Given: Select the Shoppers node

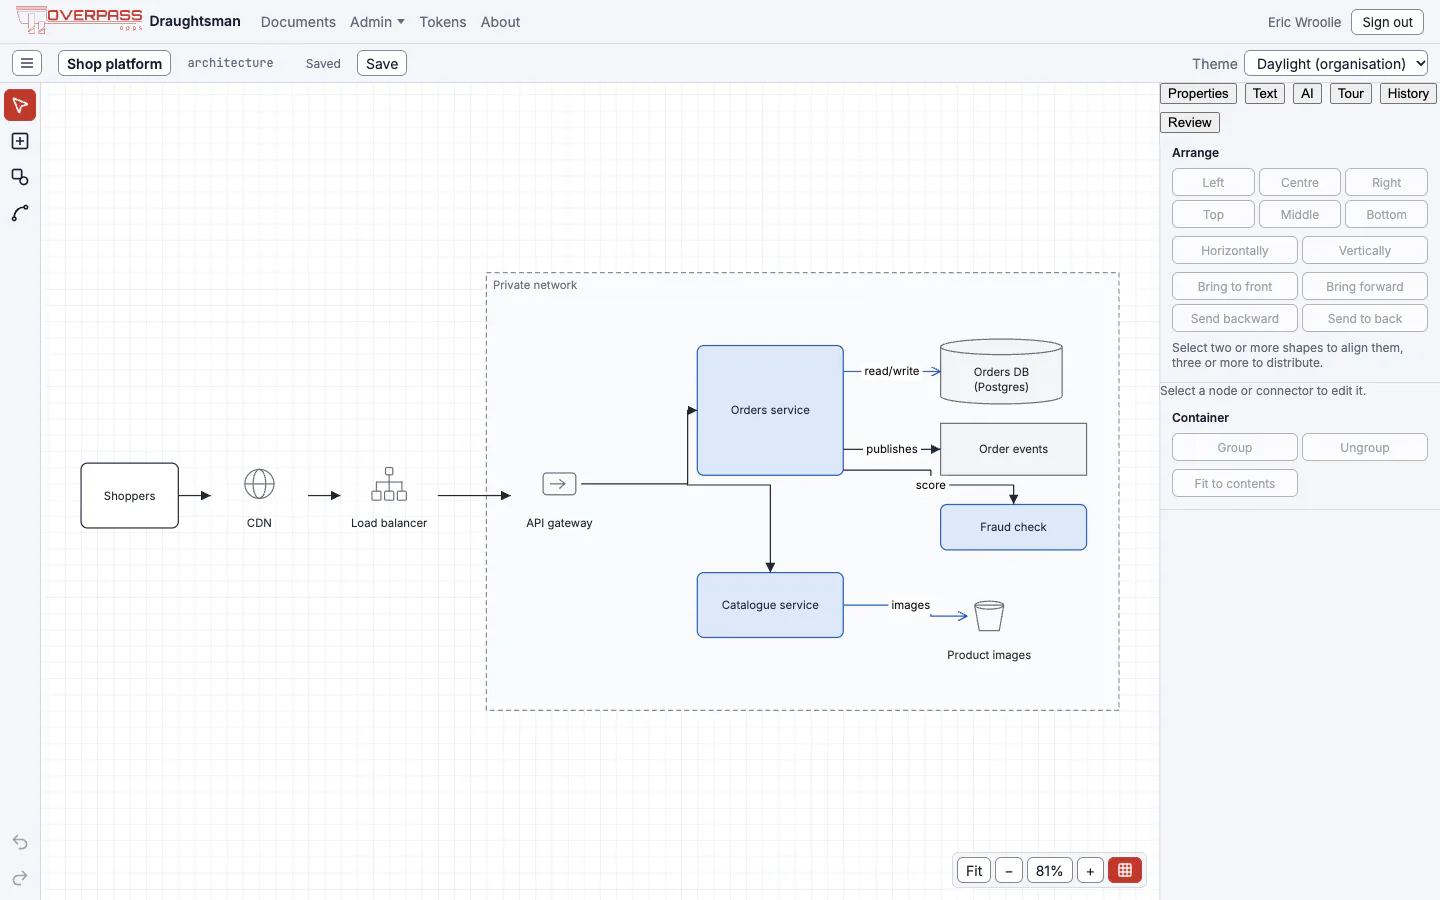Looking at the screenshot, I should tap(130, 496).
